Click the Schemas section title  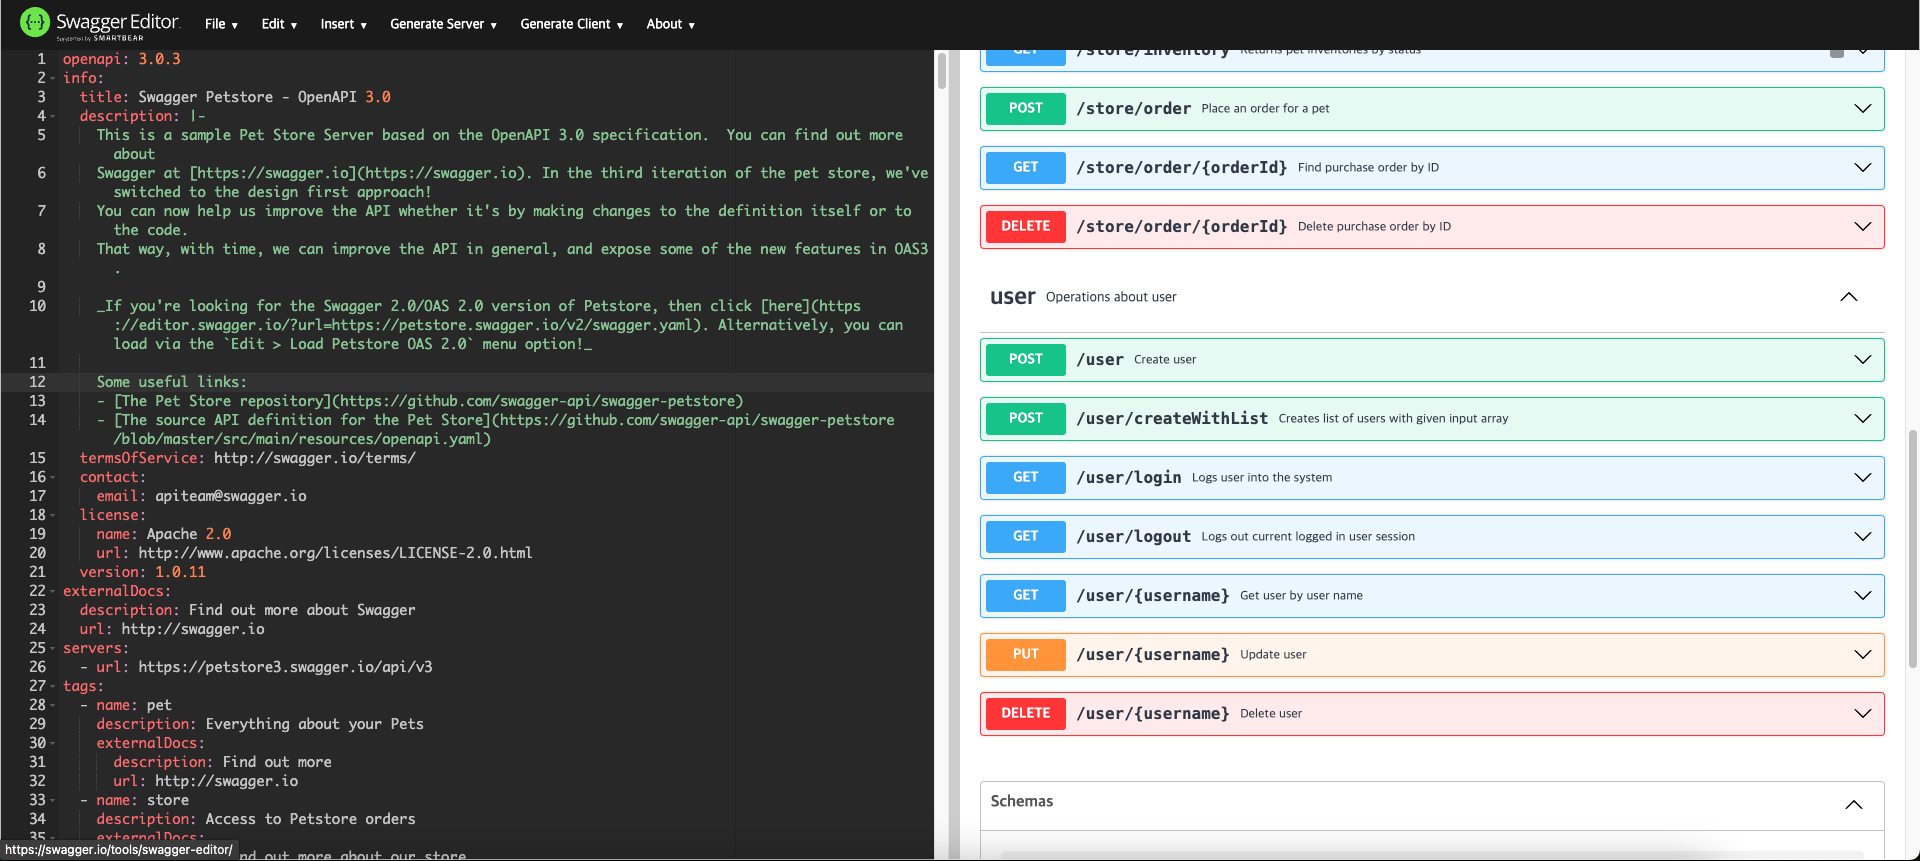(x=1021, y=801)
